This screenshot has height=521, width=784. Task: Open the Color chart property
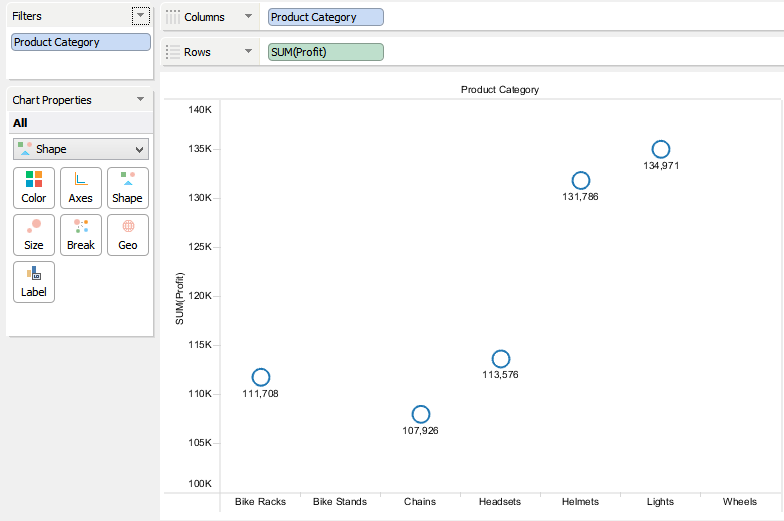click(34, 187)
